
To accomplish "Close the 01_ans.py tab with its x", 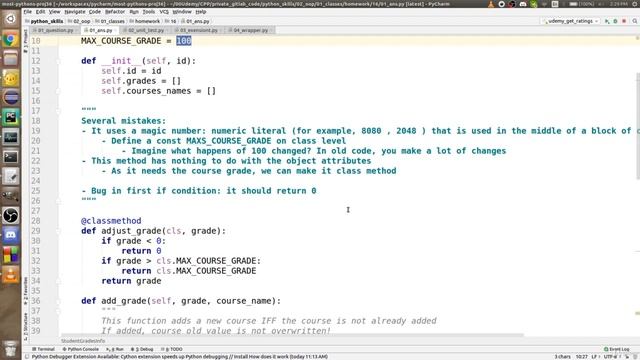I will click(115, 30).
